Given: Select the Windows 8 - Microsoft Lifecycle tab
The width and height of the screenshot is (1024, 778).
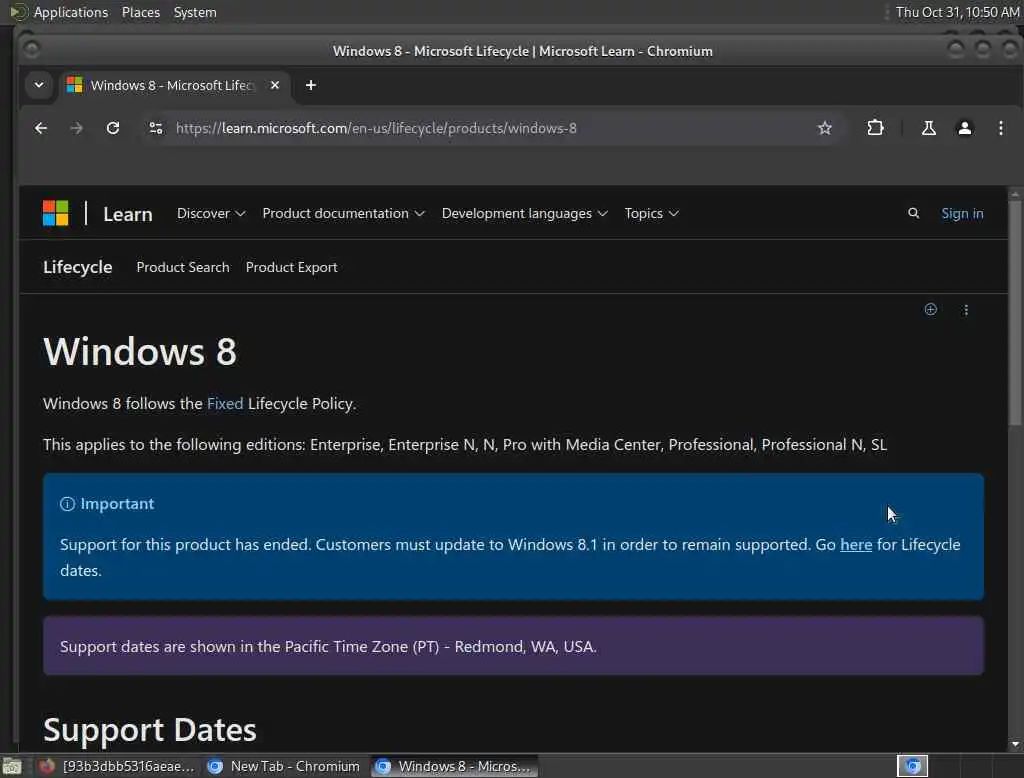Looking at the screenshot, I should (175, 86).
